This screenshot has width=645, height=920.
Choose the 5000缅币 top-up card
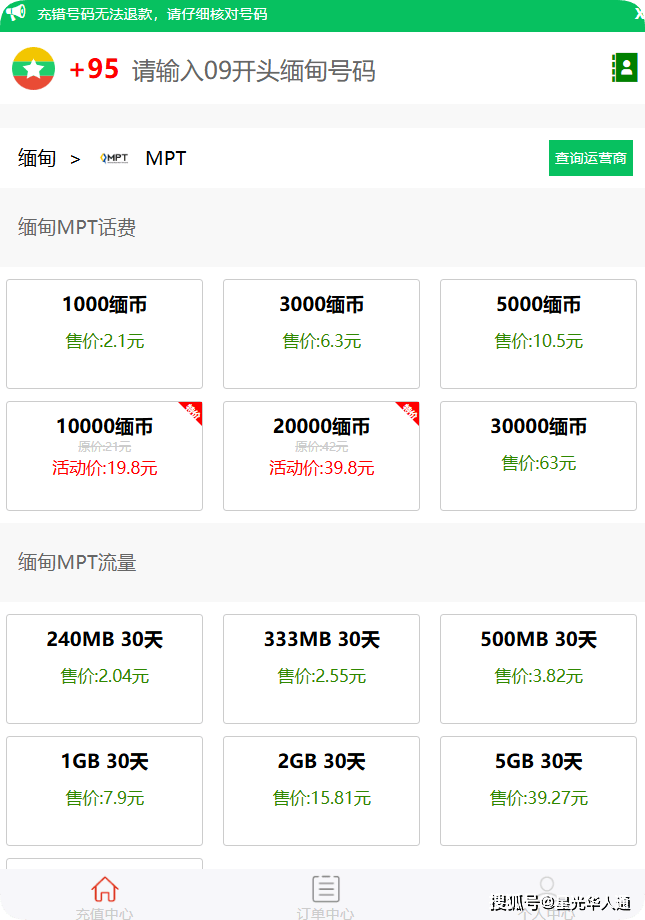[538, 334]
